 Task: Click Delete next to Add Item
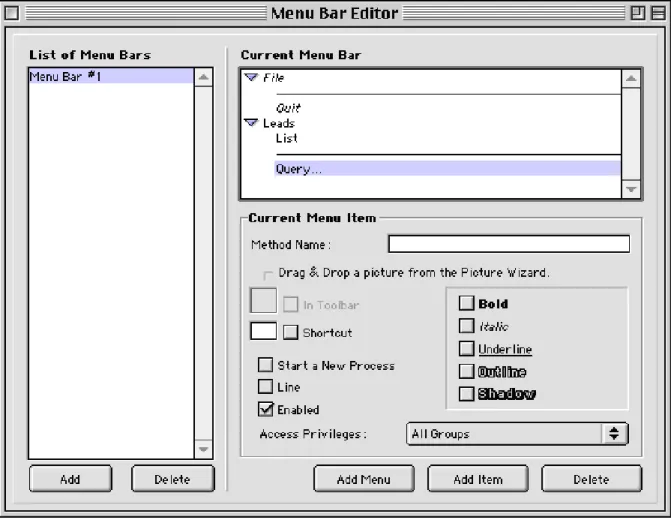tap(591, 479)
